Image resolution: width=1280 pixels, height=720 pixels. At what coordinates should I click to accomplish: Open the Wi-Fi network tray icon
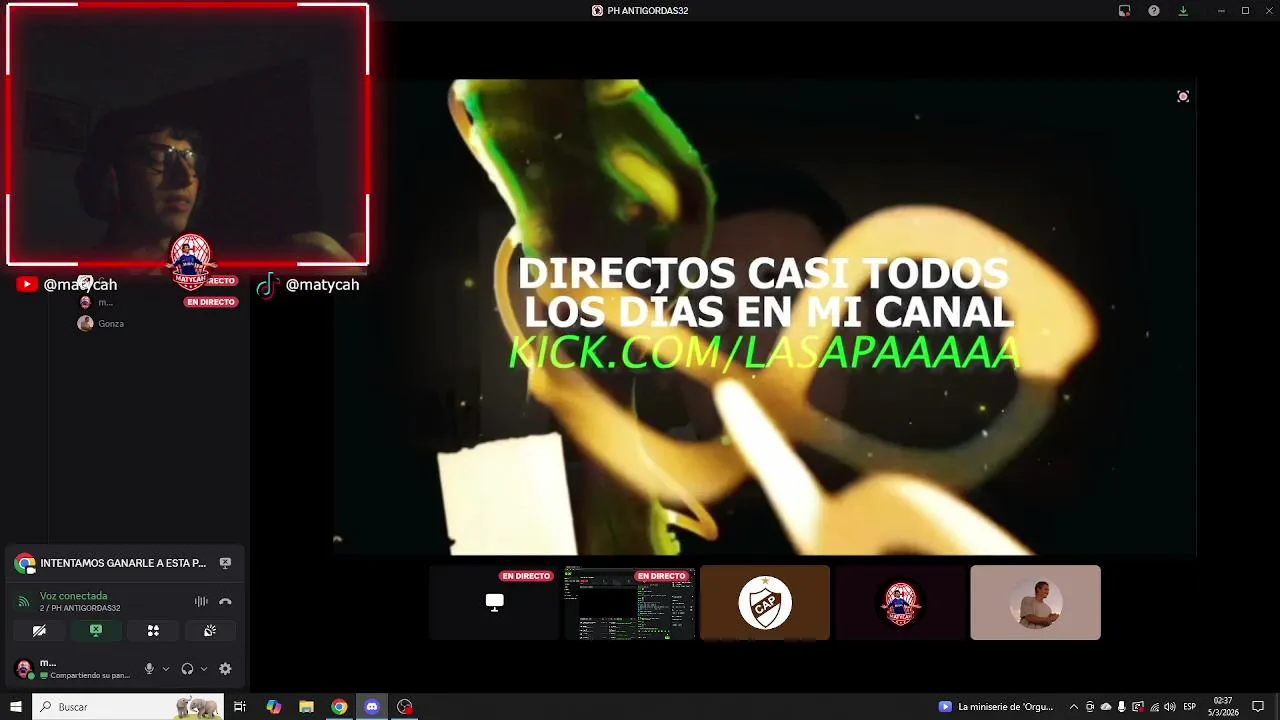coord(1154,707)
